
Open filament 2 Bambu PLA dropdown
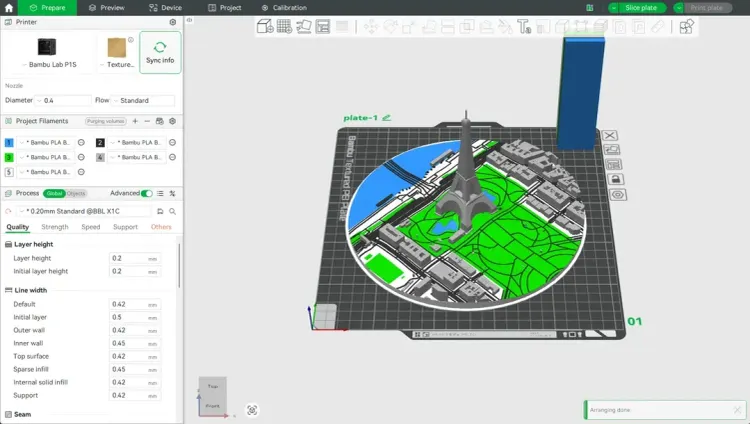138,142
